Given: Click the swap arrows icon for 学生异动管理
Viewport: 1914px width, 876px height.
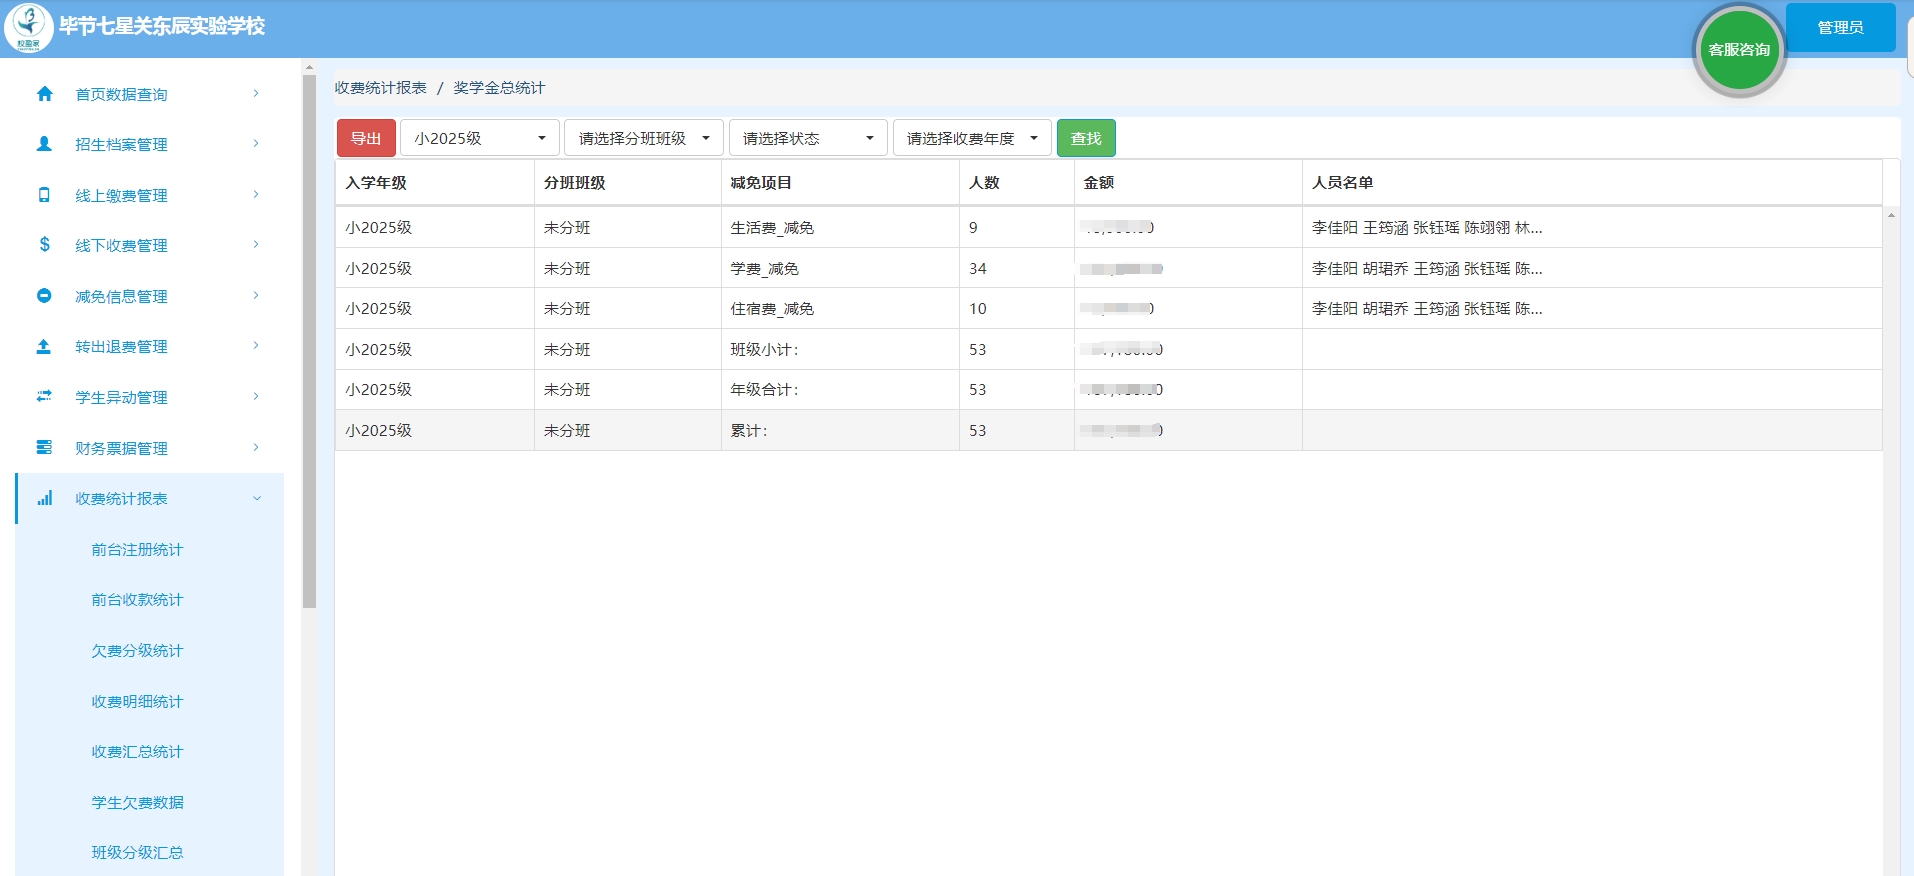Looking at the screenshot, I should [x=44, y=397].
